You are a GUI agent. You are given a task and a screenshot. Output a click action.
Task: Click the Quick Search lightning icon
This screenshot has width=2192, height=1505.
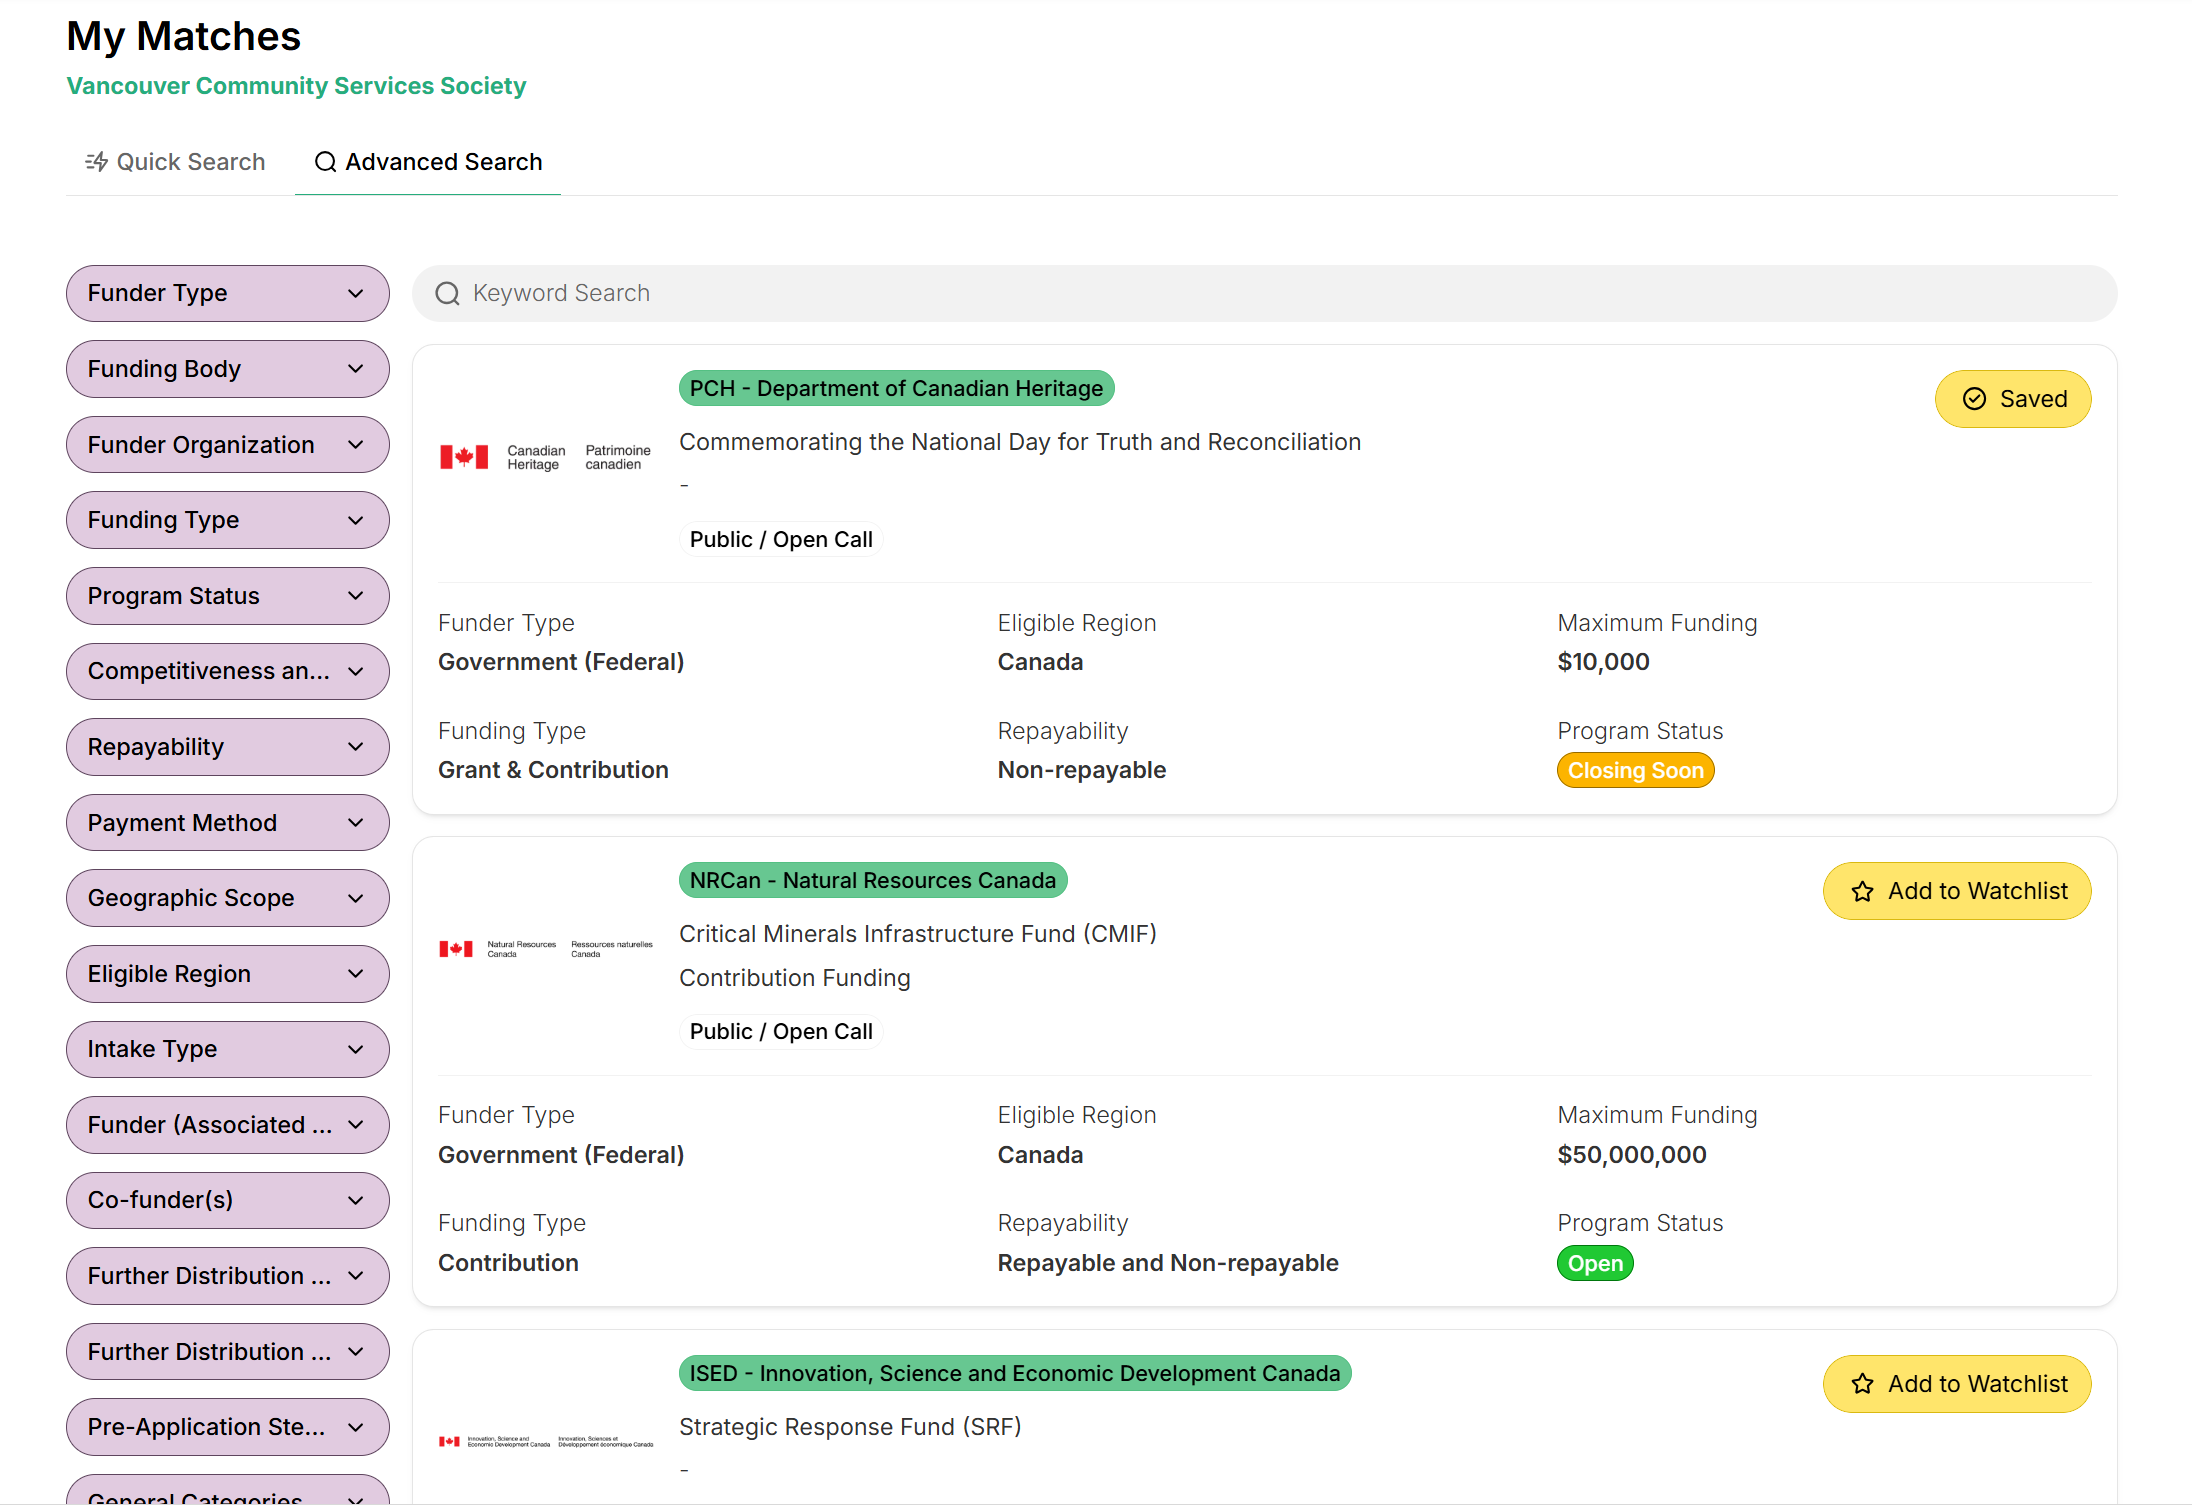tap(96, 162)
